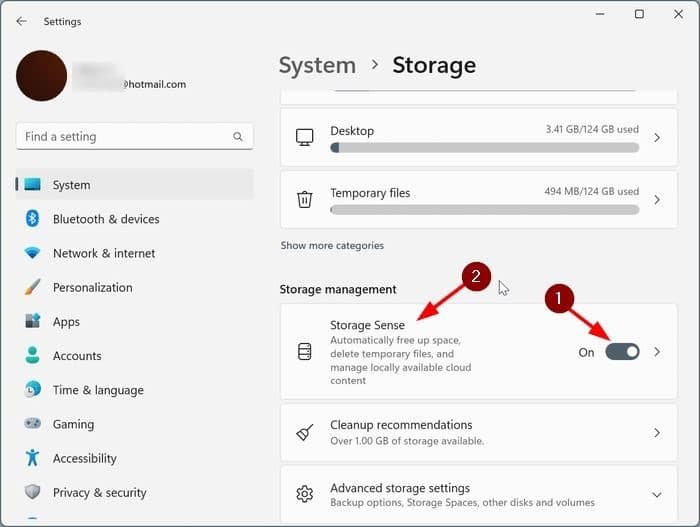Viewport: 700px width, 527px height.
Task: Click the search magnifier icon
Action: coord(238,137)
